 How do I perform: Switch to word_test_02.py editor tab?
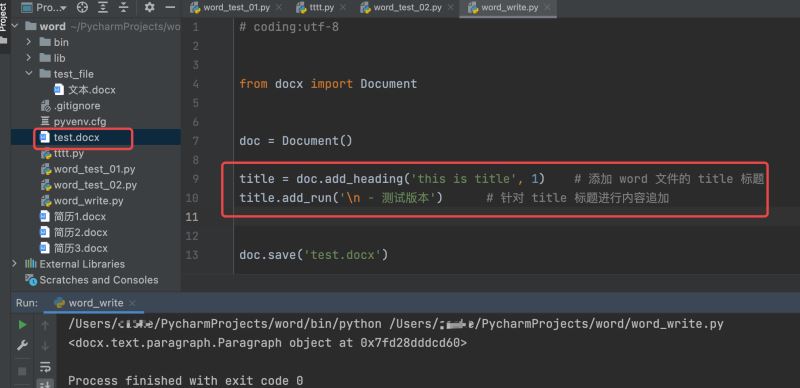(x=407, y=8)
